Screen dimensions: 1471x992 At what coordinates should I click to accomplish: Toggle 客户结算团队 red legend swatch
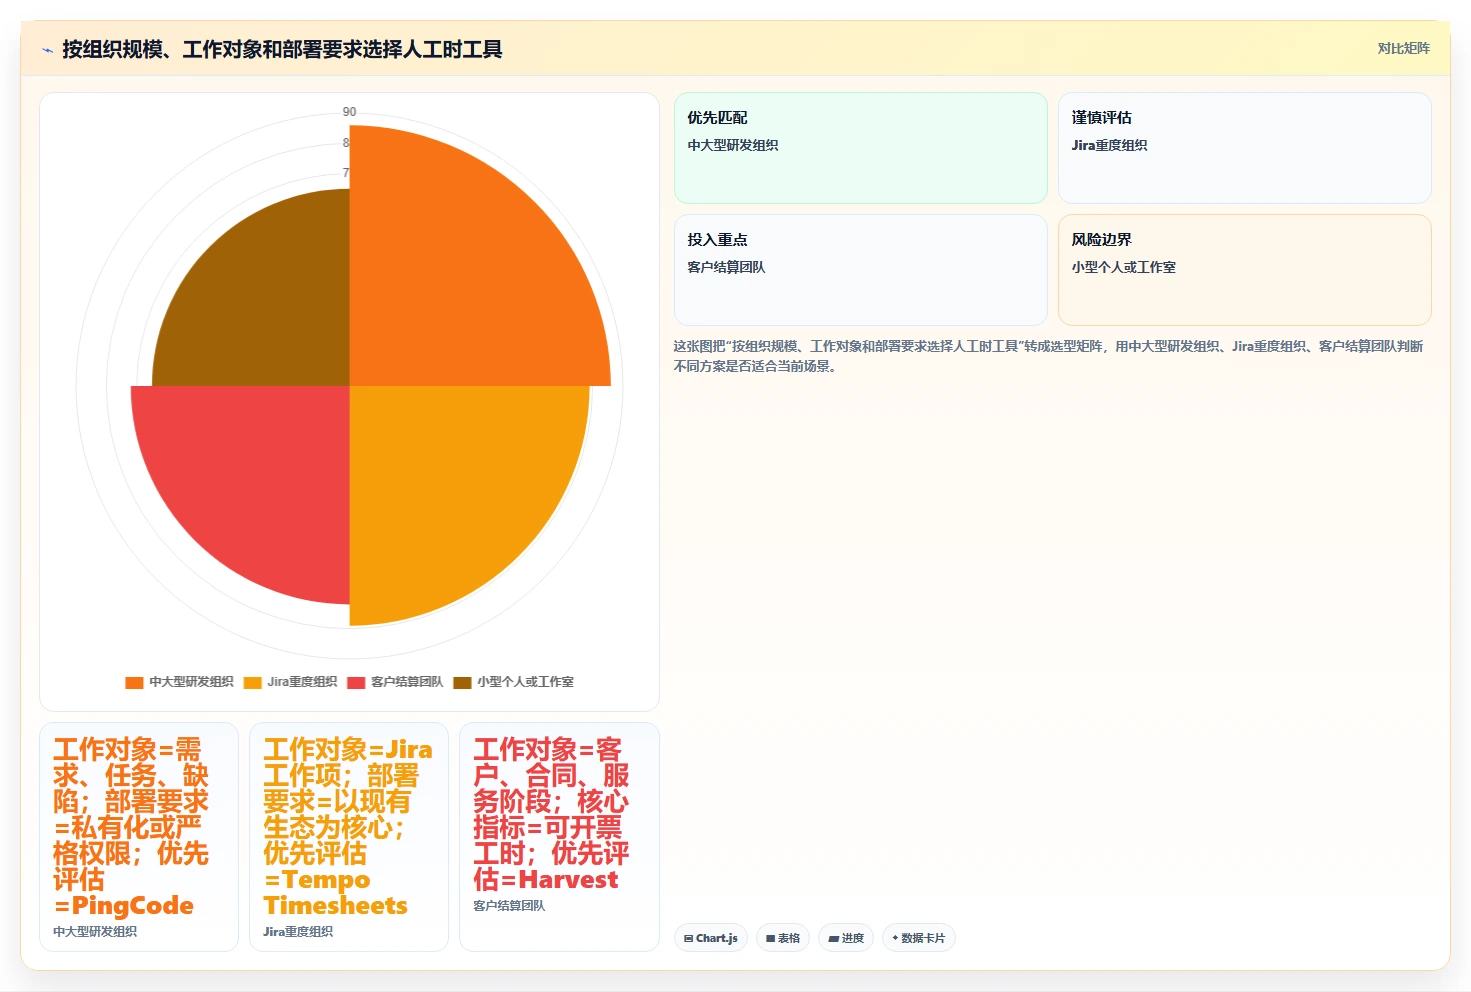356,682
